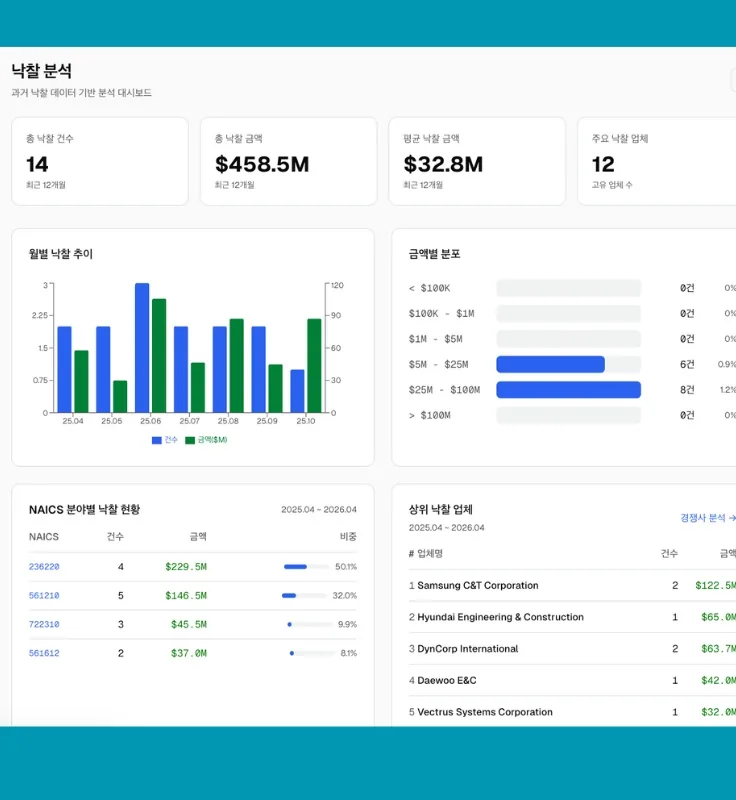
Task: Click the $5M - $25M distribution bar
Action: point(550,364)
